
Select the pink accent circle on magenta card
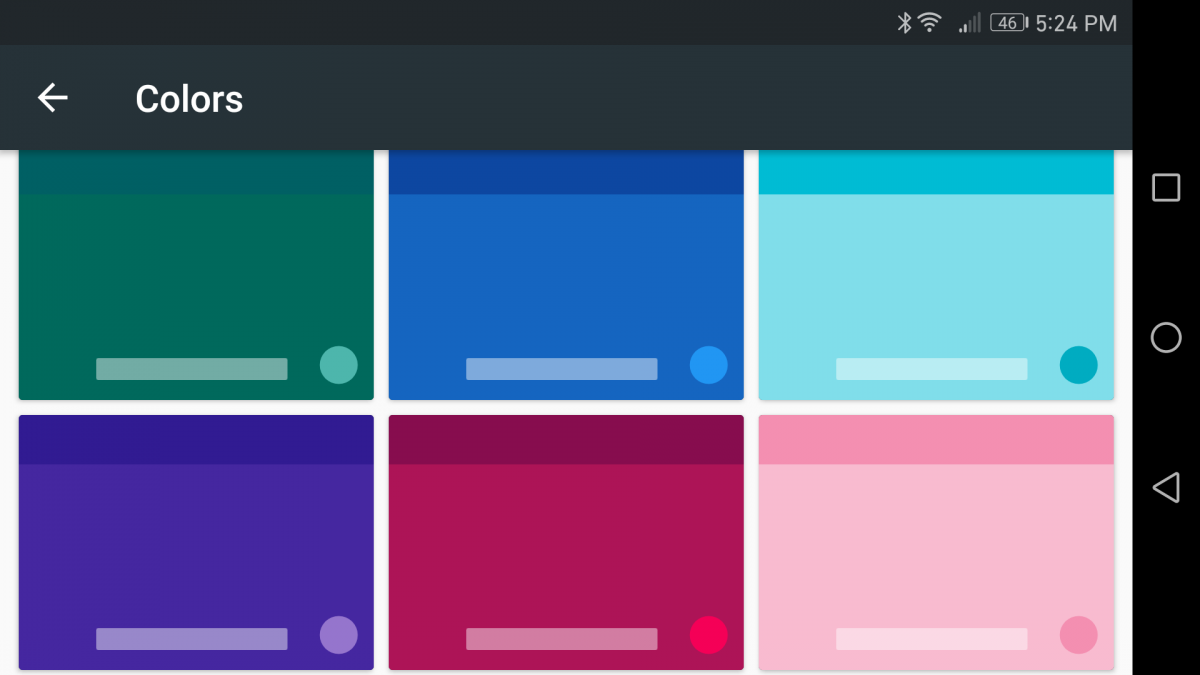pyautogui.click(x=708, y=636)
